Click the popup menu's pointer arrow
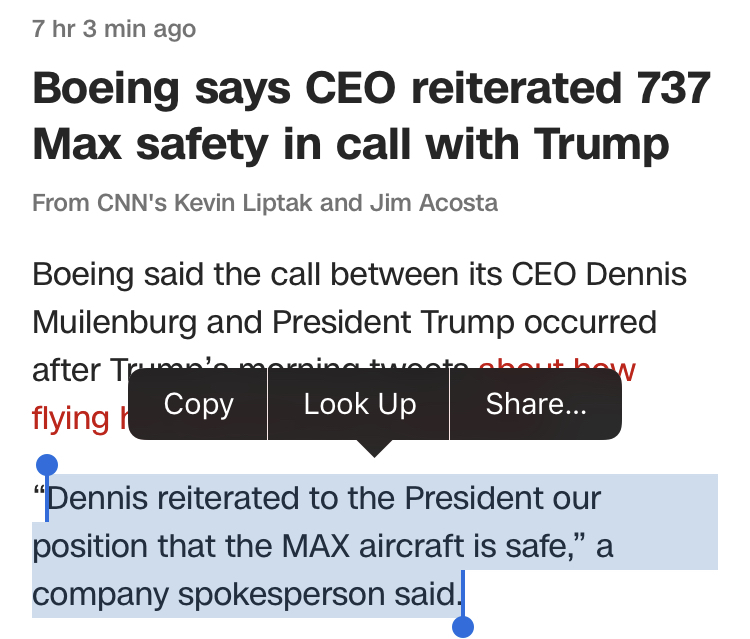Image resolution: width=750 pixels, height=639 pixels. [x=375, y=449]
